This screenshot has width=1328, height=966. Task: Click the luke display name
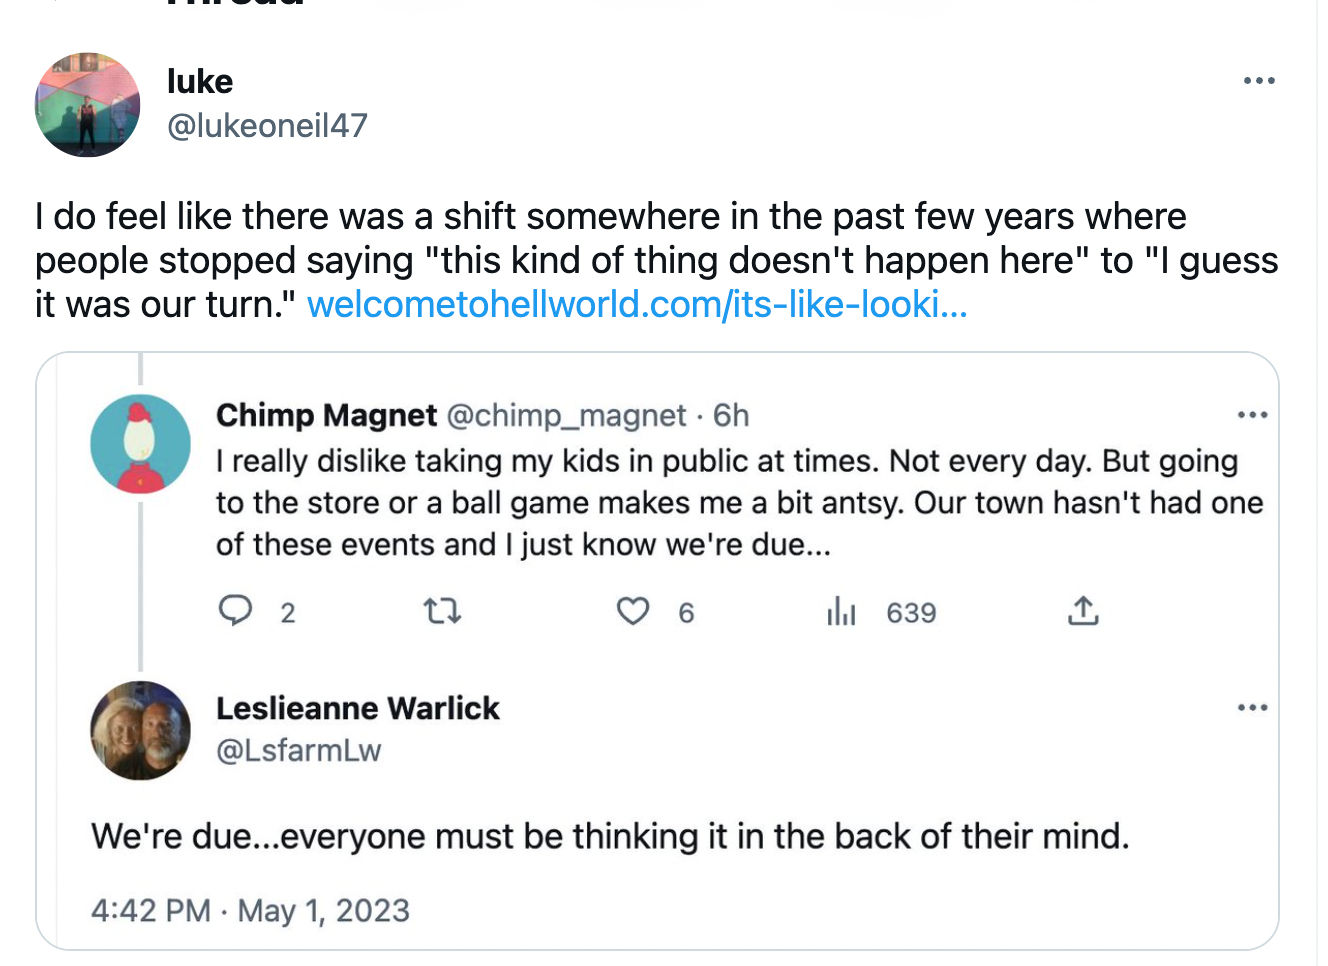200,81
